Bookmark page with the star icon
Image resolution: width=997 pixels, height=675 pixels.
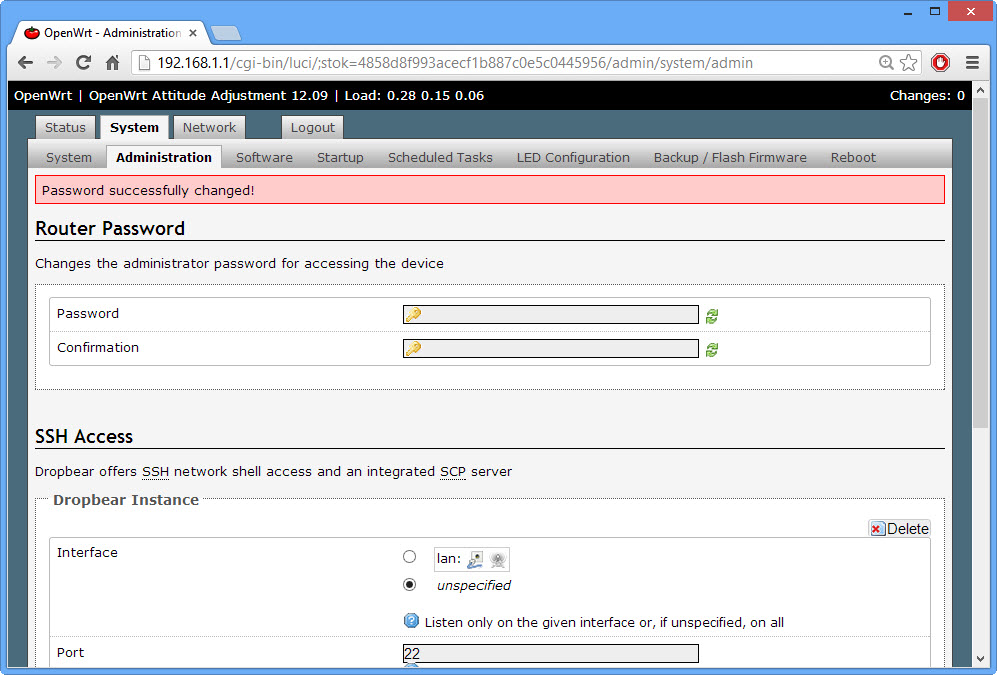click(x=909, y=62)
